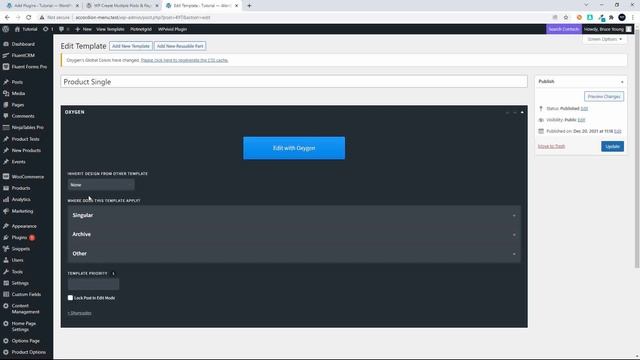The image size is (640, 360).
Task: Open Inherit design template dropdown
Action: click(101, 185)
